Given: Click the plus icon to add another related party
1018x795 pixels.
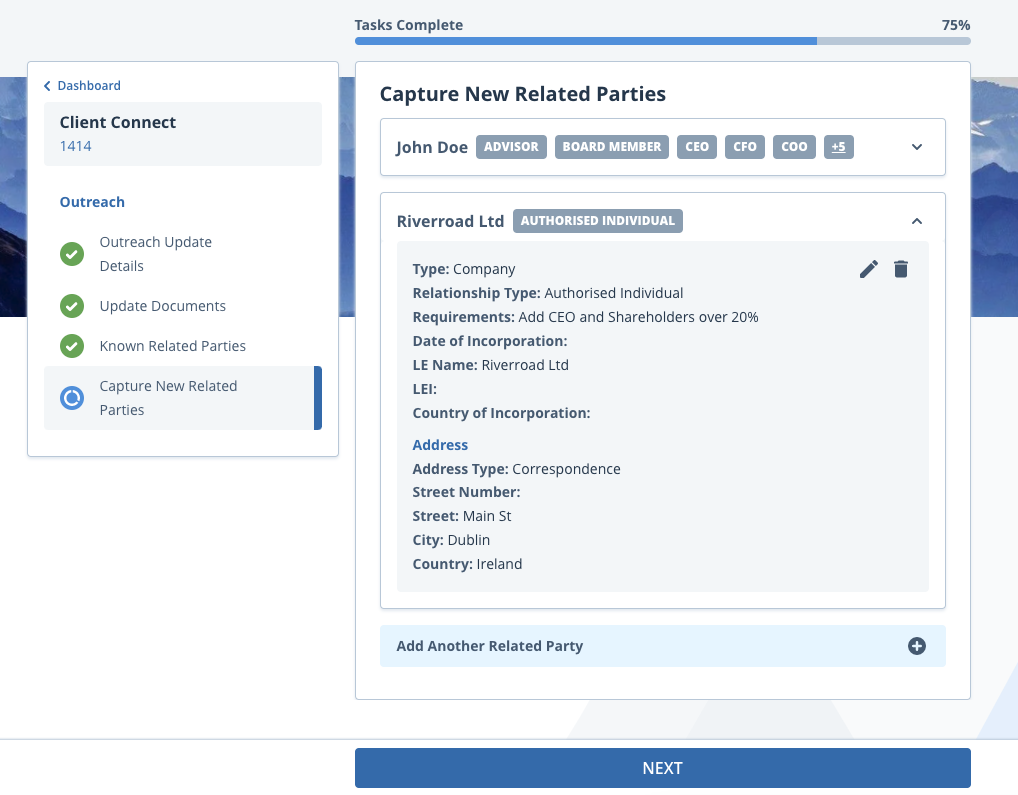Looking at the screenshot, I should point(916,646).
